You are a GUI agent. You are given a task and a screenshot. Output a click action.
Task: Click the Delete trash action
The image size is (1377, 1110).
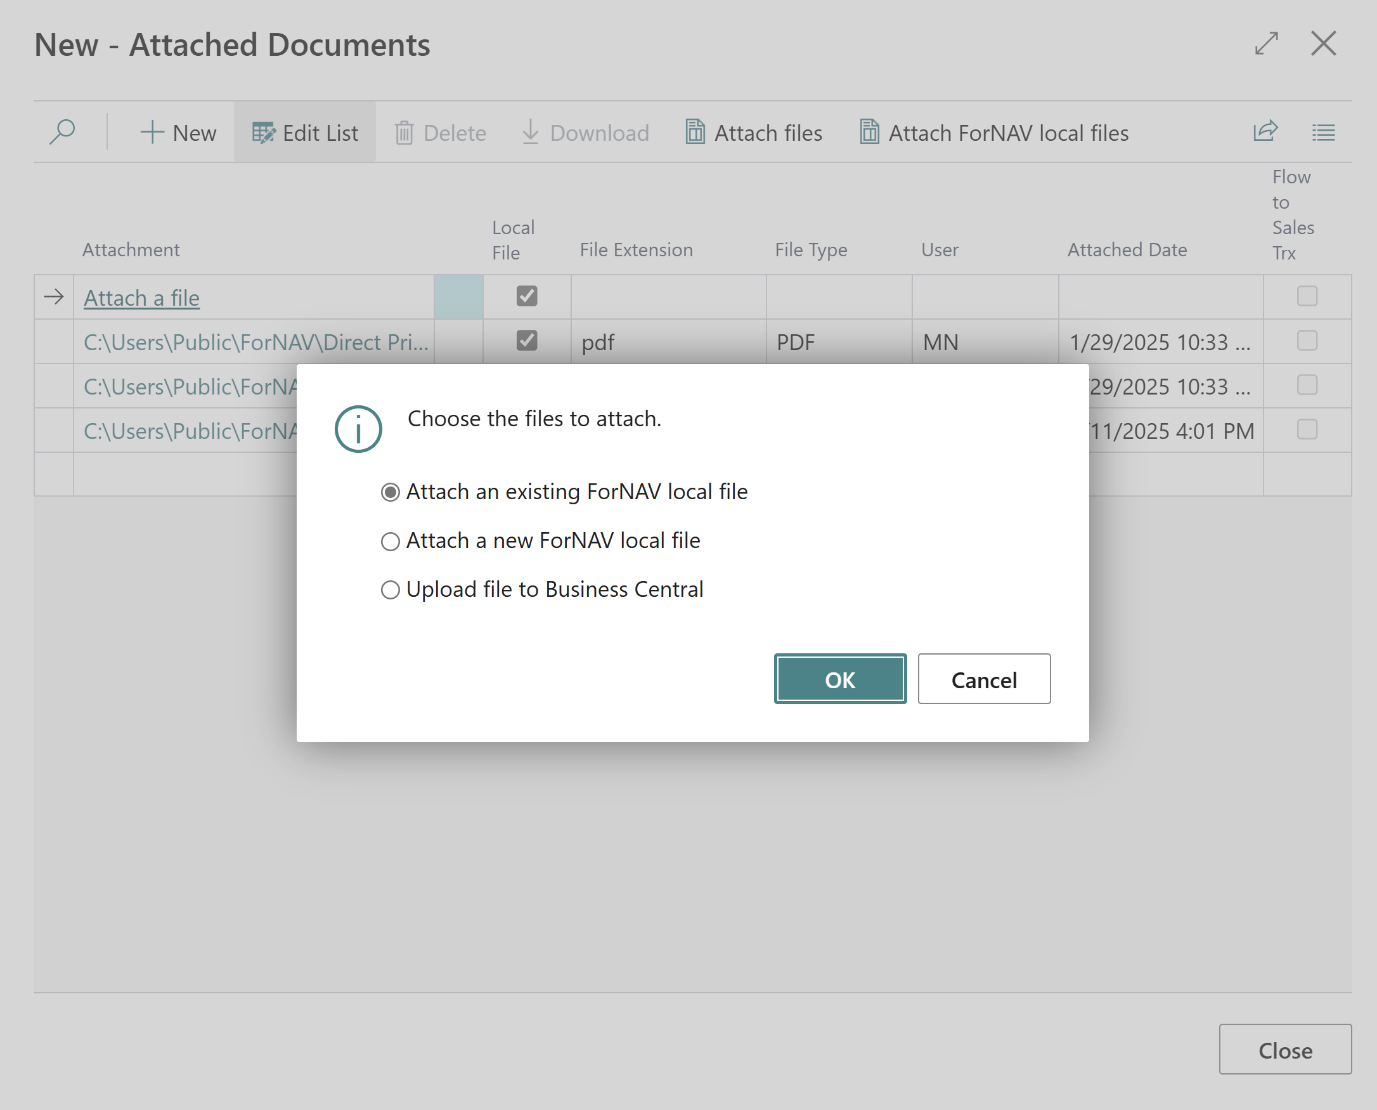[x=441, y=133]
